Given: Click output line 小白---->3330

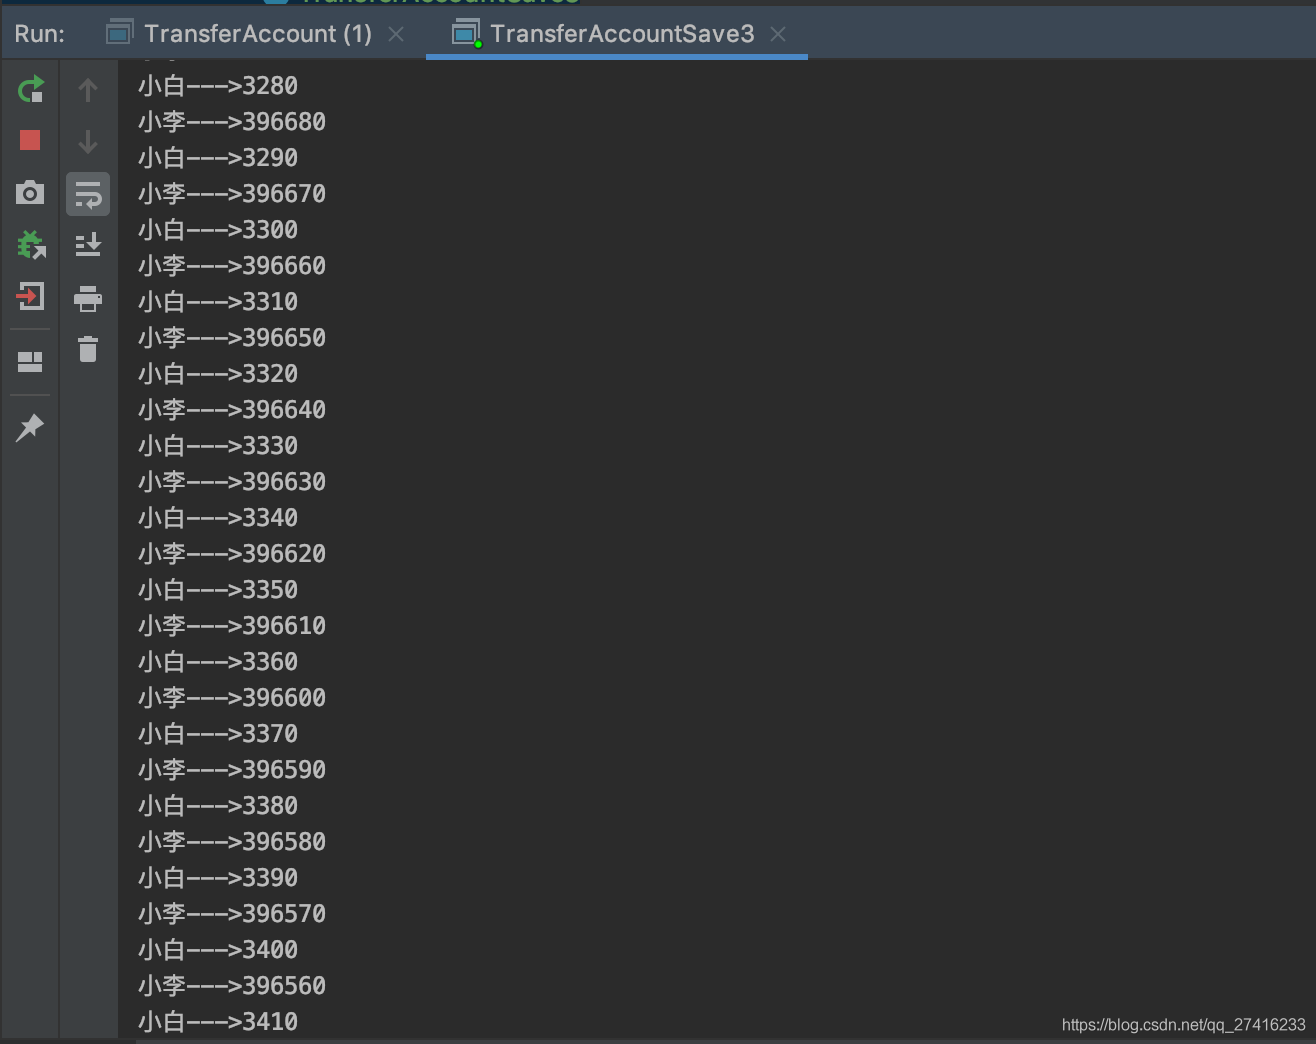Looking at the screenshot, I should [218, 446].
